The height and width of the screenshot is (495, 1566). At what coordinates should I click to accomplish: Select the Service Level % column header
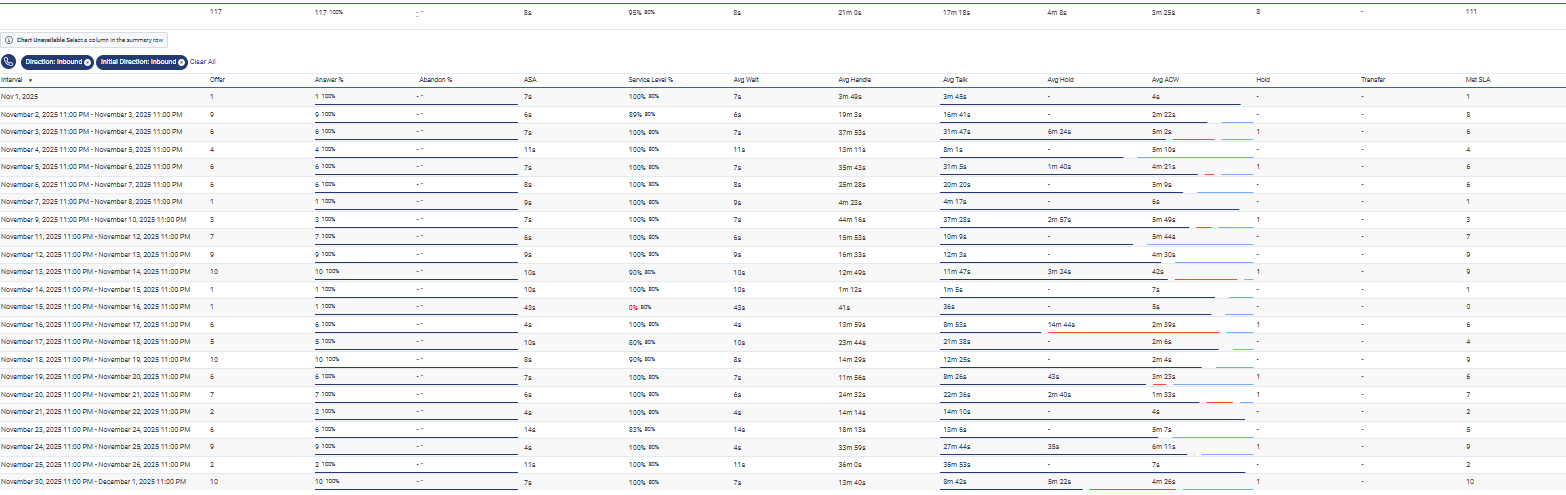[650, 79]
